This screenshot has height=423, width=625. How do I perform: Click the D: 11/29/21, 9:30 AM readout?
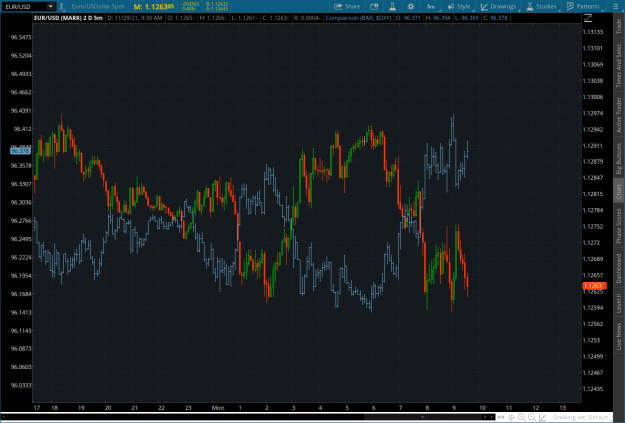tap(135, 18)
